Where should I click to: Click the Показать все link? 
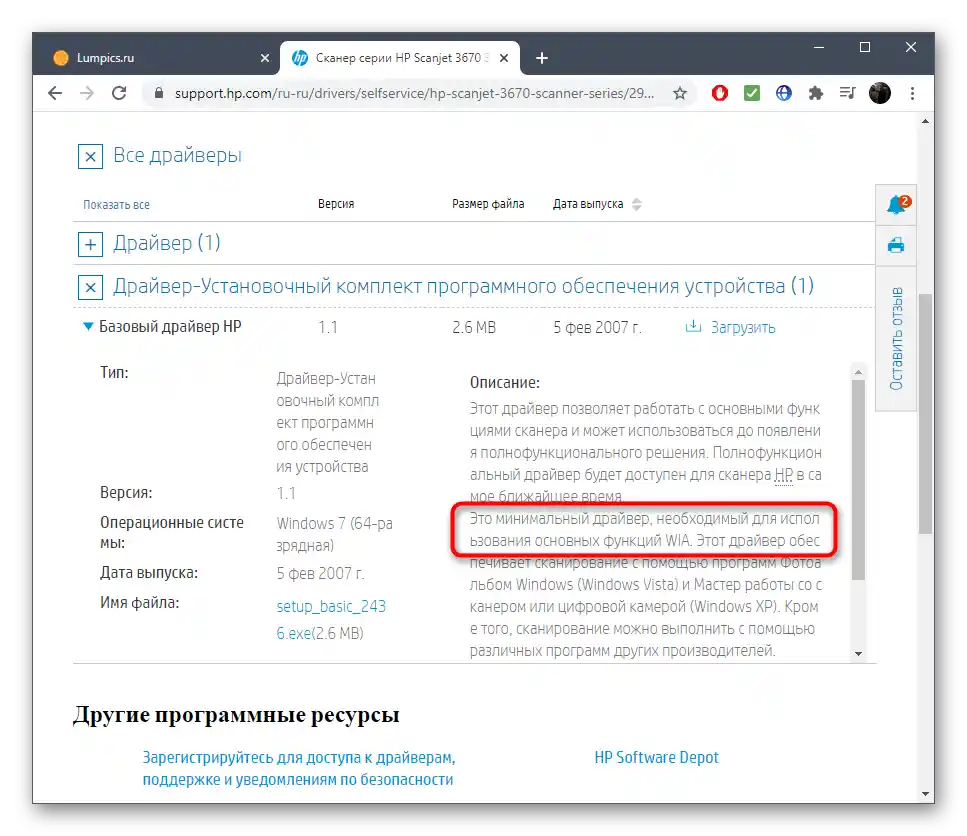coord(117,205)
